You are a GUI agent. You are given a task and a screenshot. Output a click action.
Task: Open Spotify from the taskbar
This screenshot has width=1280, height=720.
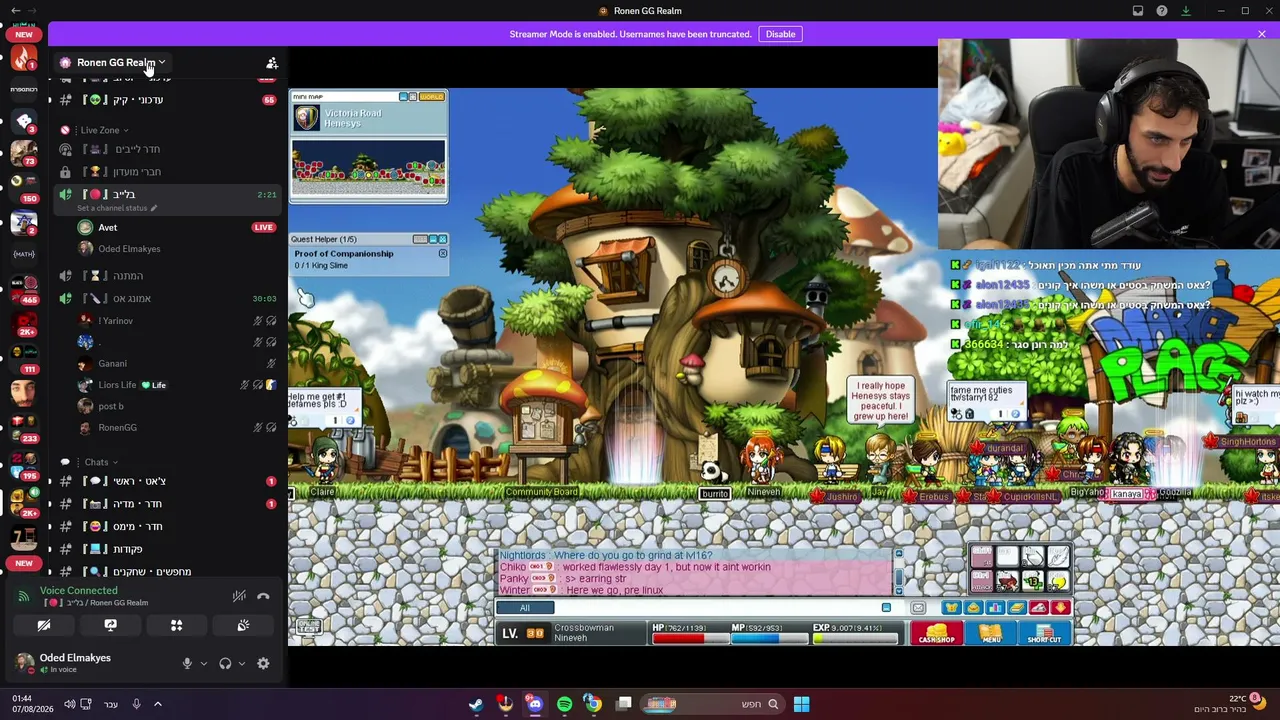(564, 704)
